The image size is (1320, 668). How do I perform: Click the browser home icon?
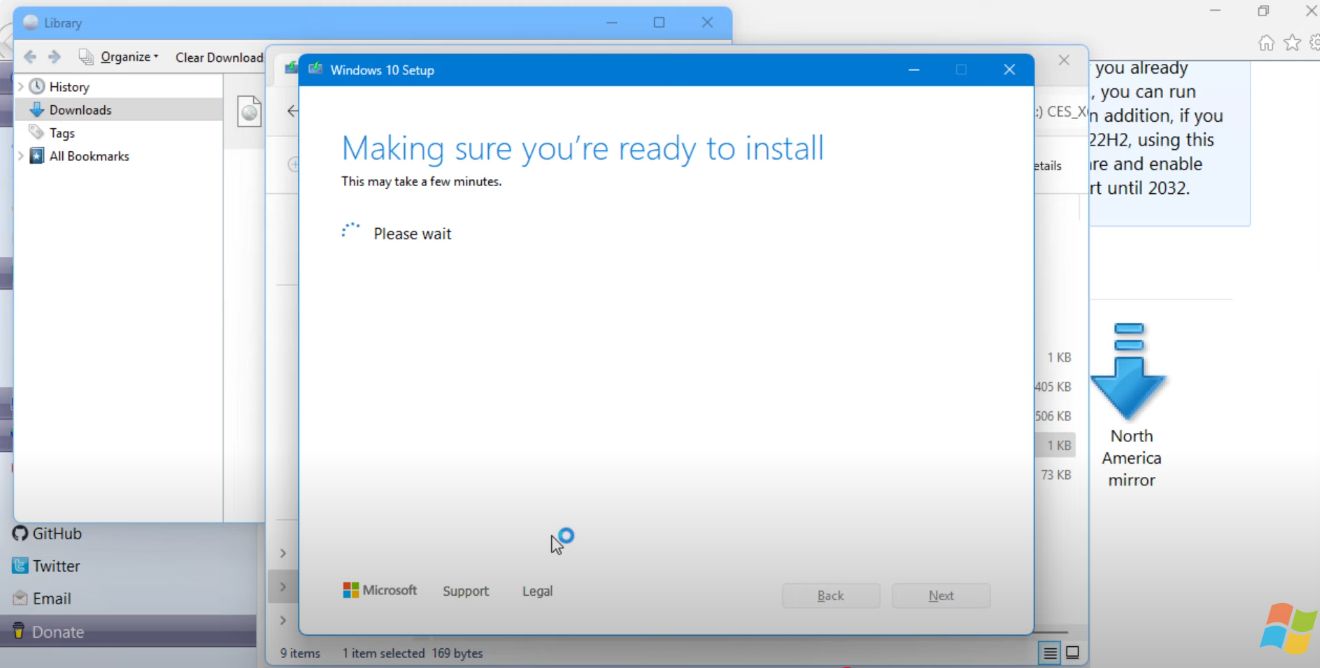(1266, 42)
